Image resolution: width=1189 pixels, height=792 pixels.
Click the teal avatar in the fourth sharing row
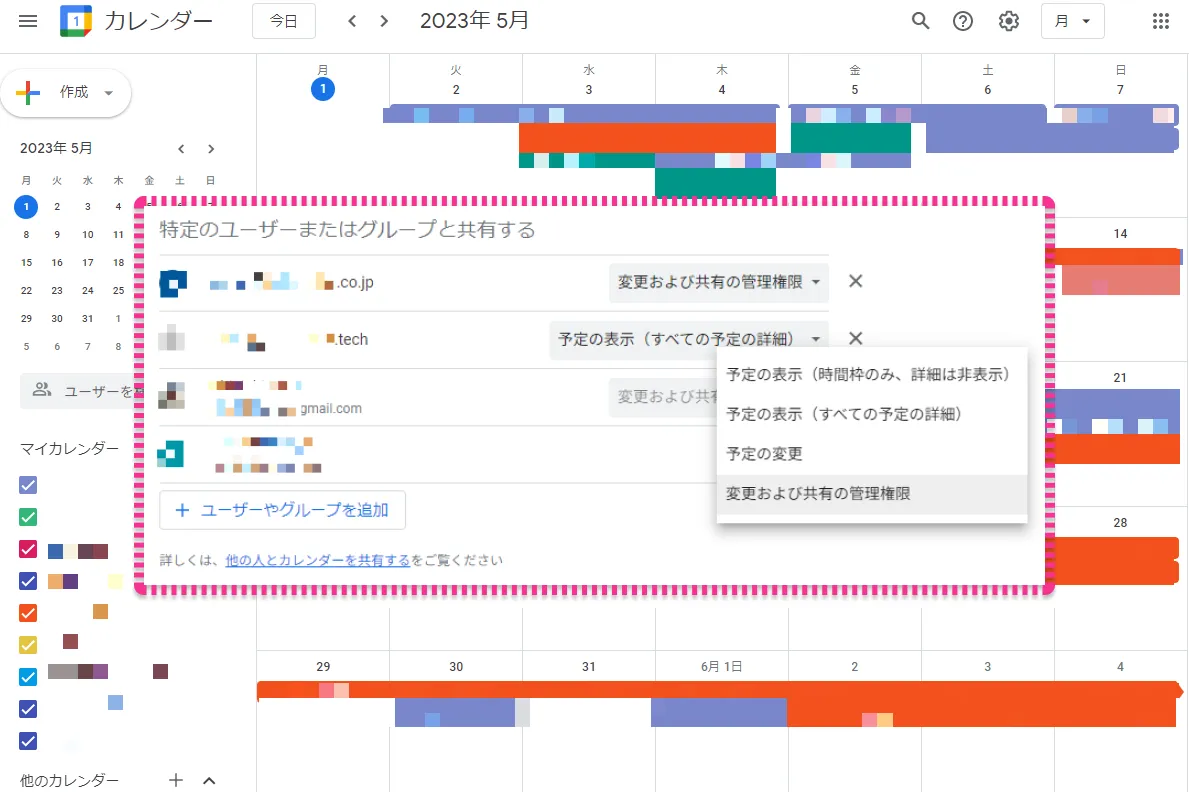171,454
